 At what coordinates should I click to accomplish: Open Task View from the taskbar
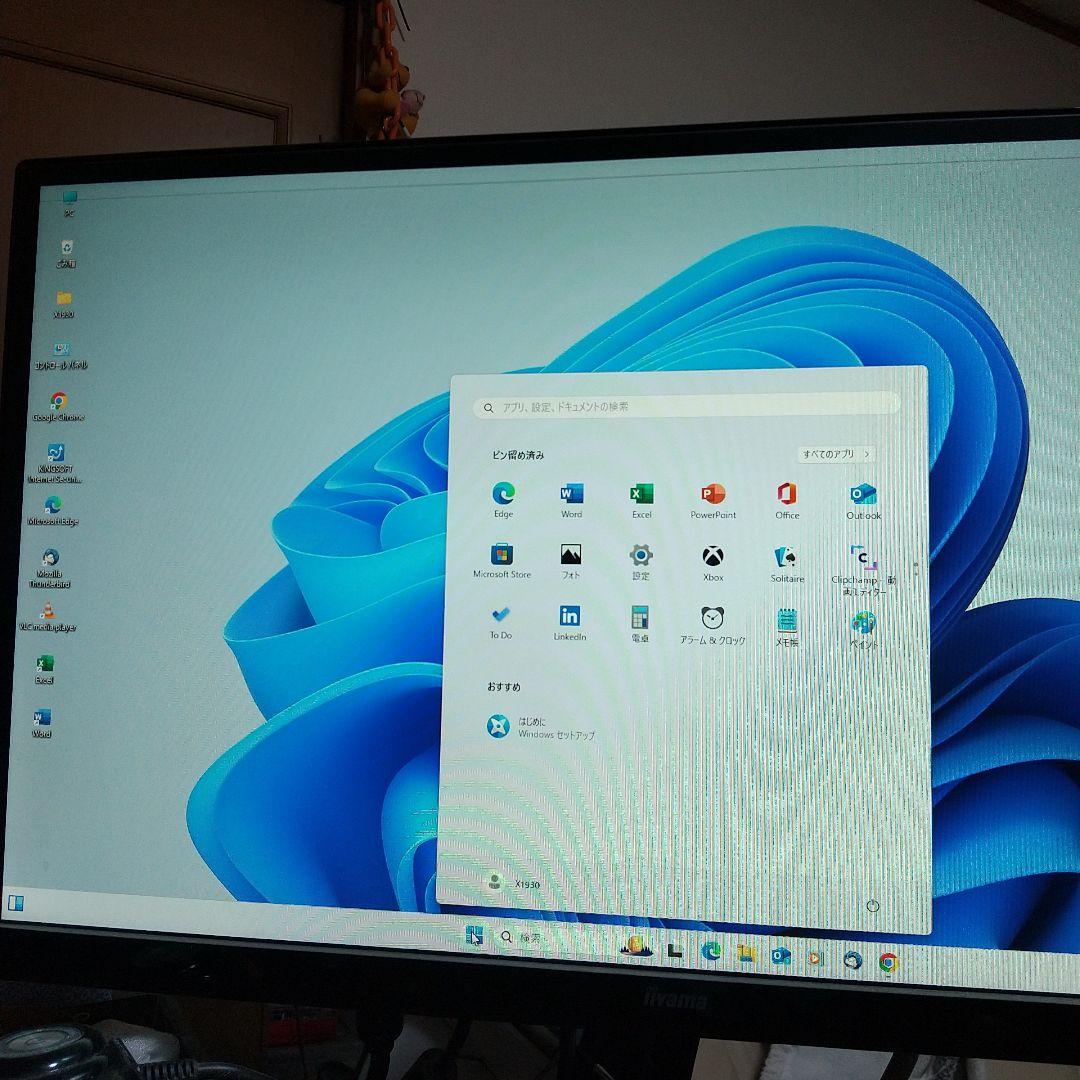(676, 951)
